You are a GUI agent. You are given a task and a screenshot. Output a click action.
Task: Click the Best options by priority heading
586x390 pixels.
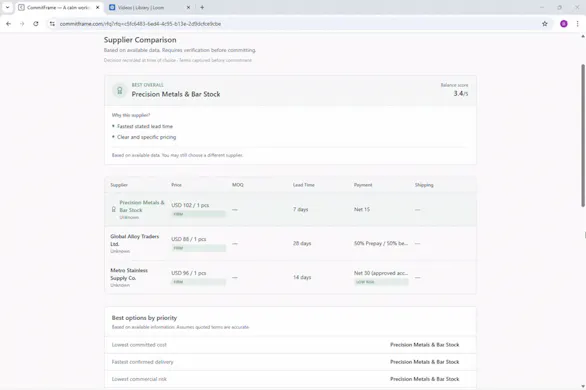144,318
